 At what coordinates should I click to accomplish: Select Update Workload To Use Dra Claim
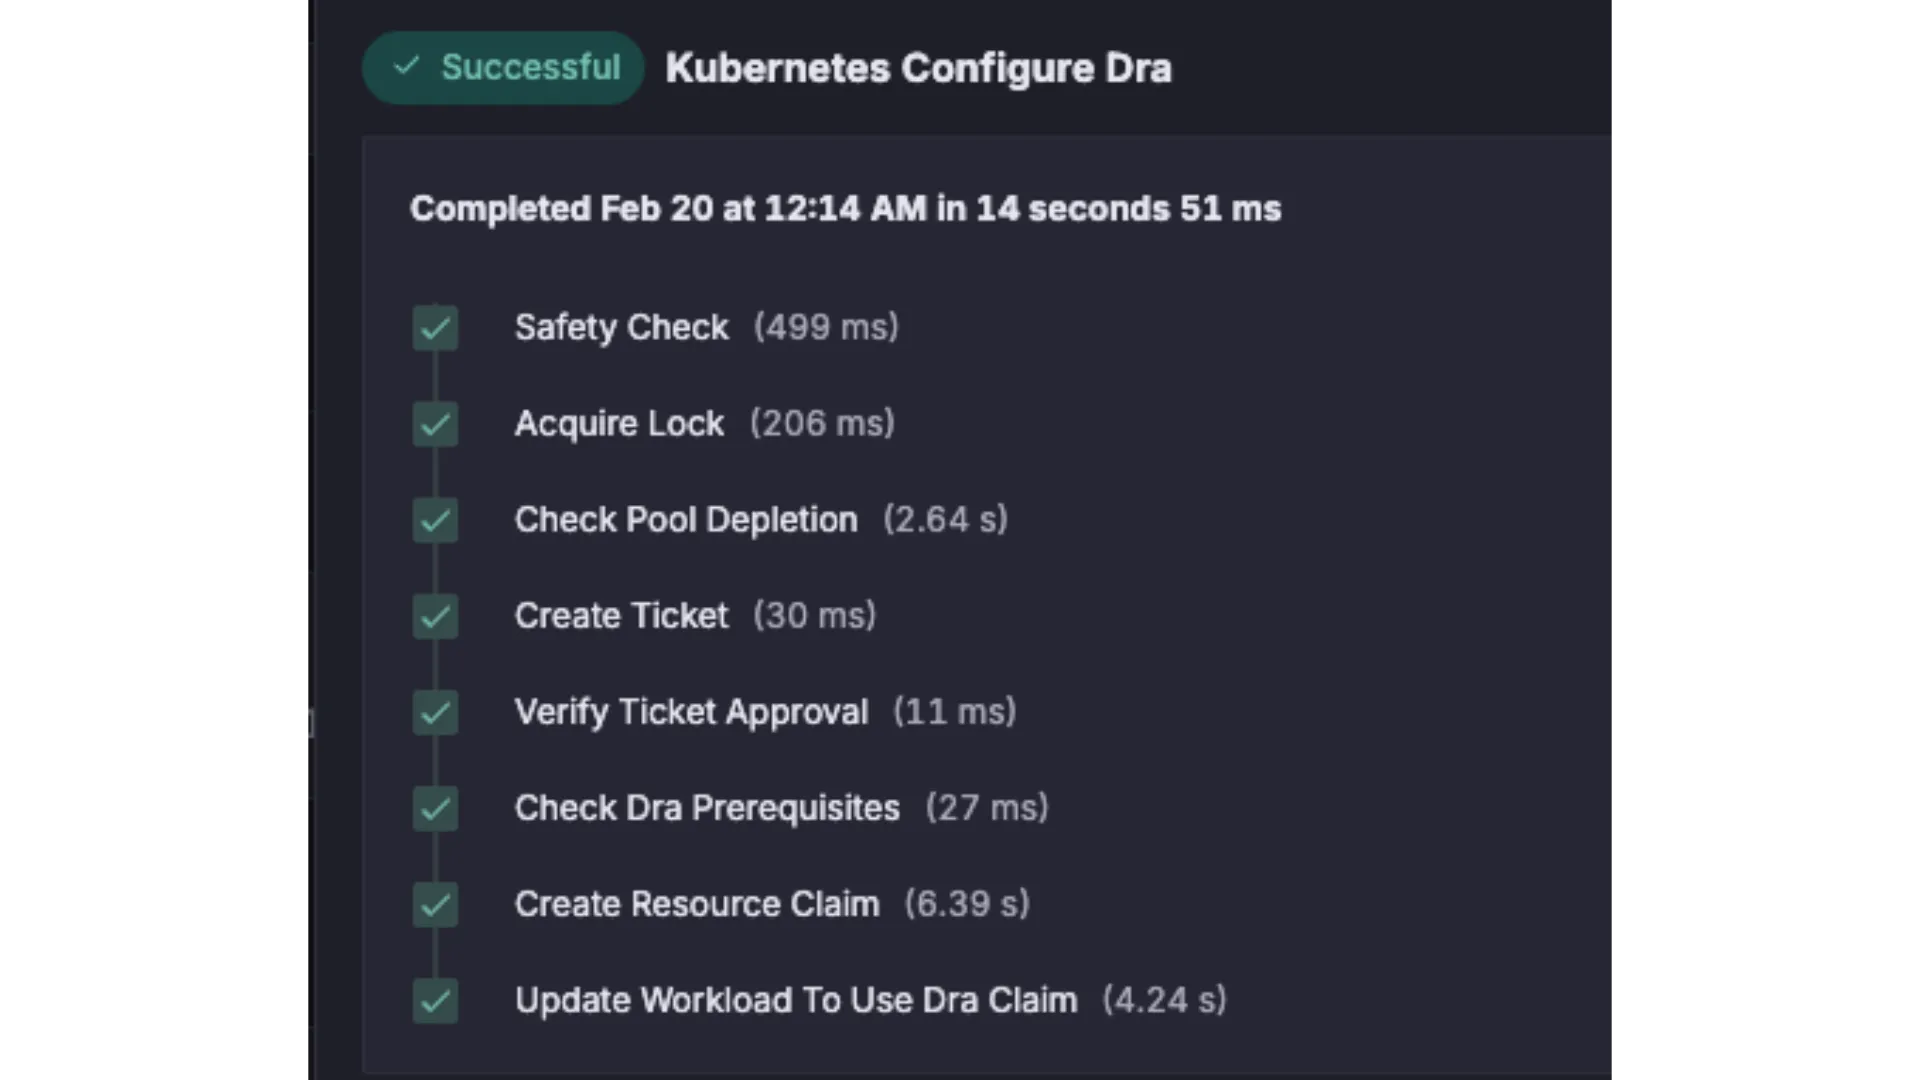click(x=796, y=1000)
